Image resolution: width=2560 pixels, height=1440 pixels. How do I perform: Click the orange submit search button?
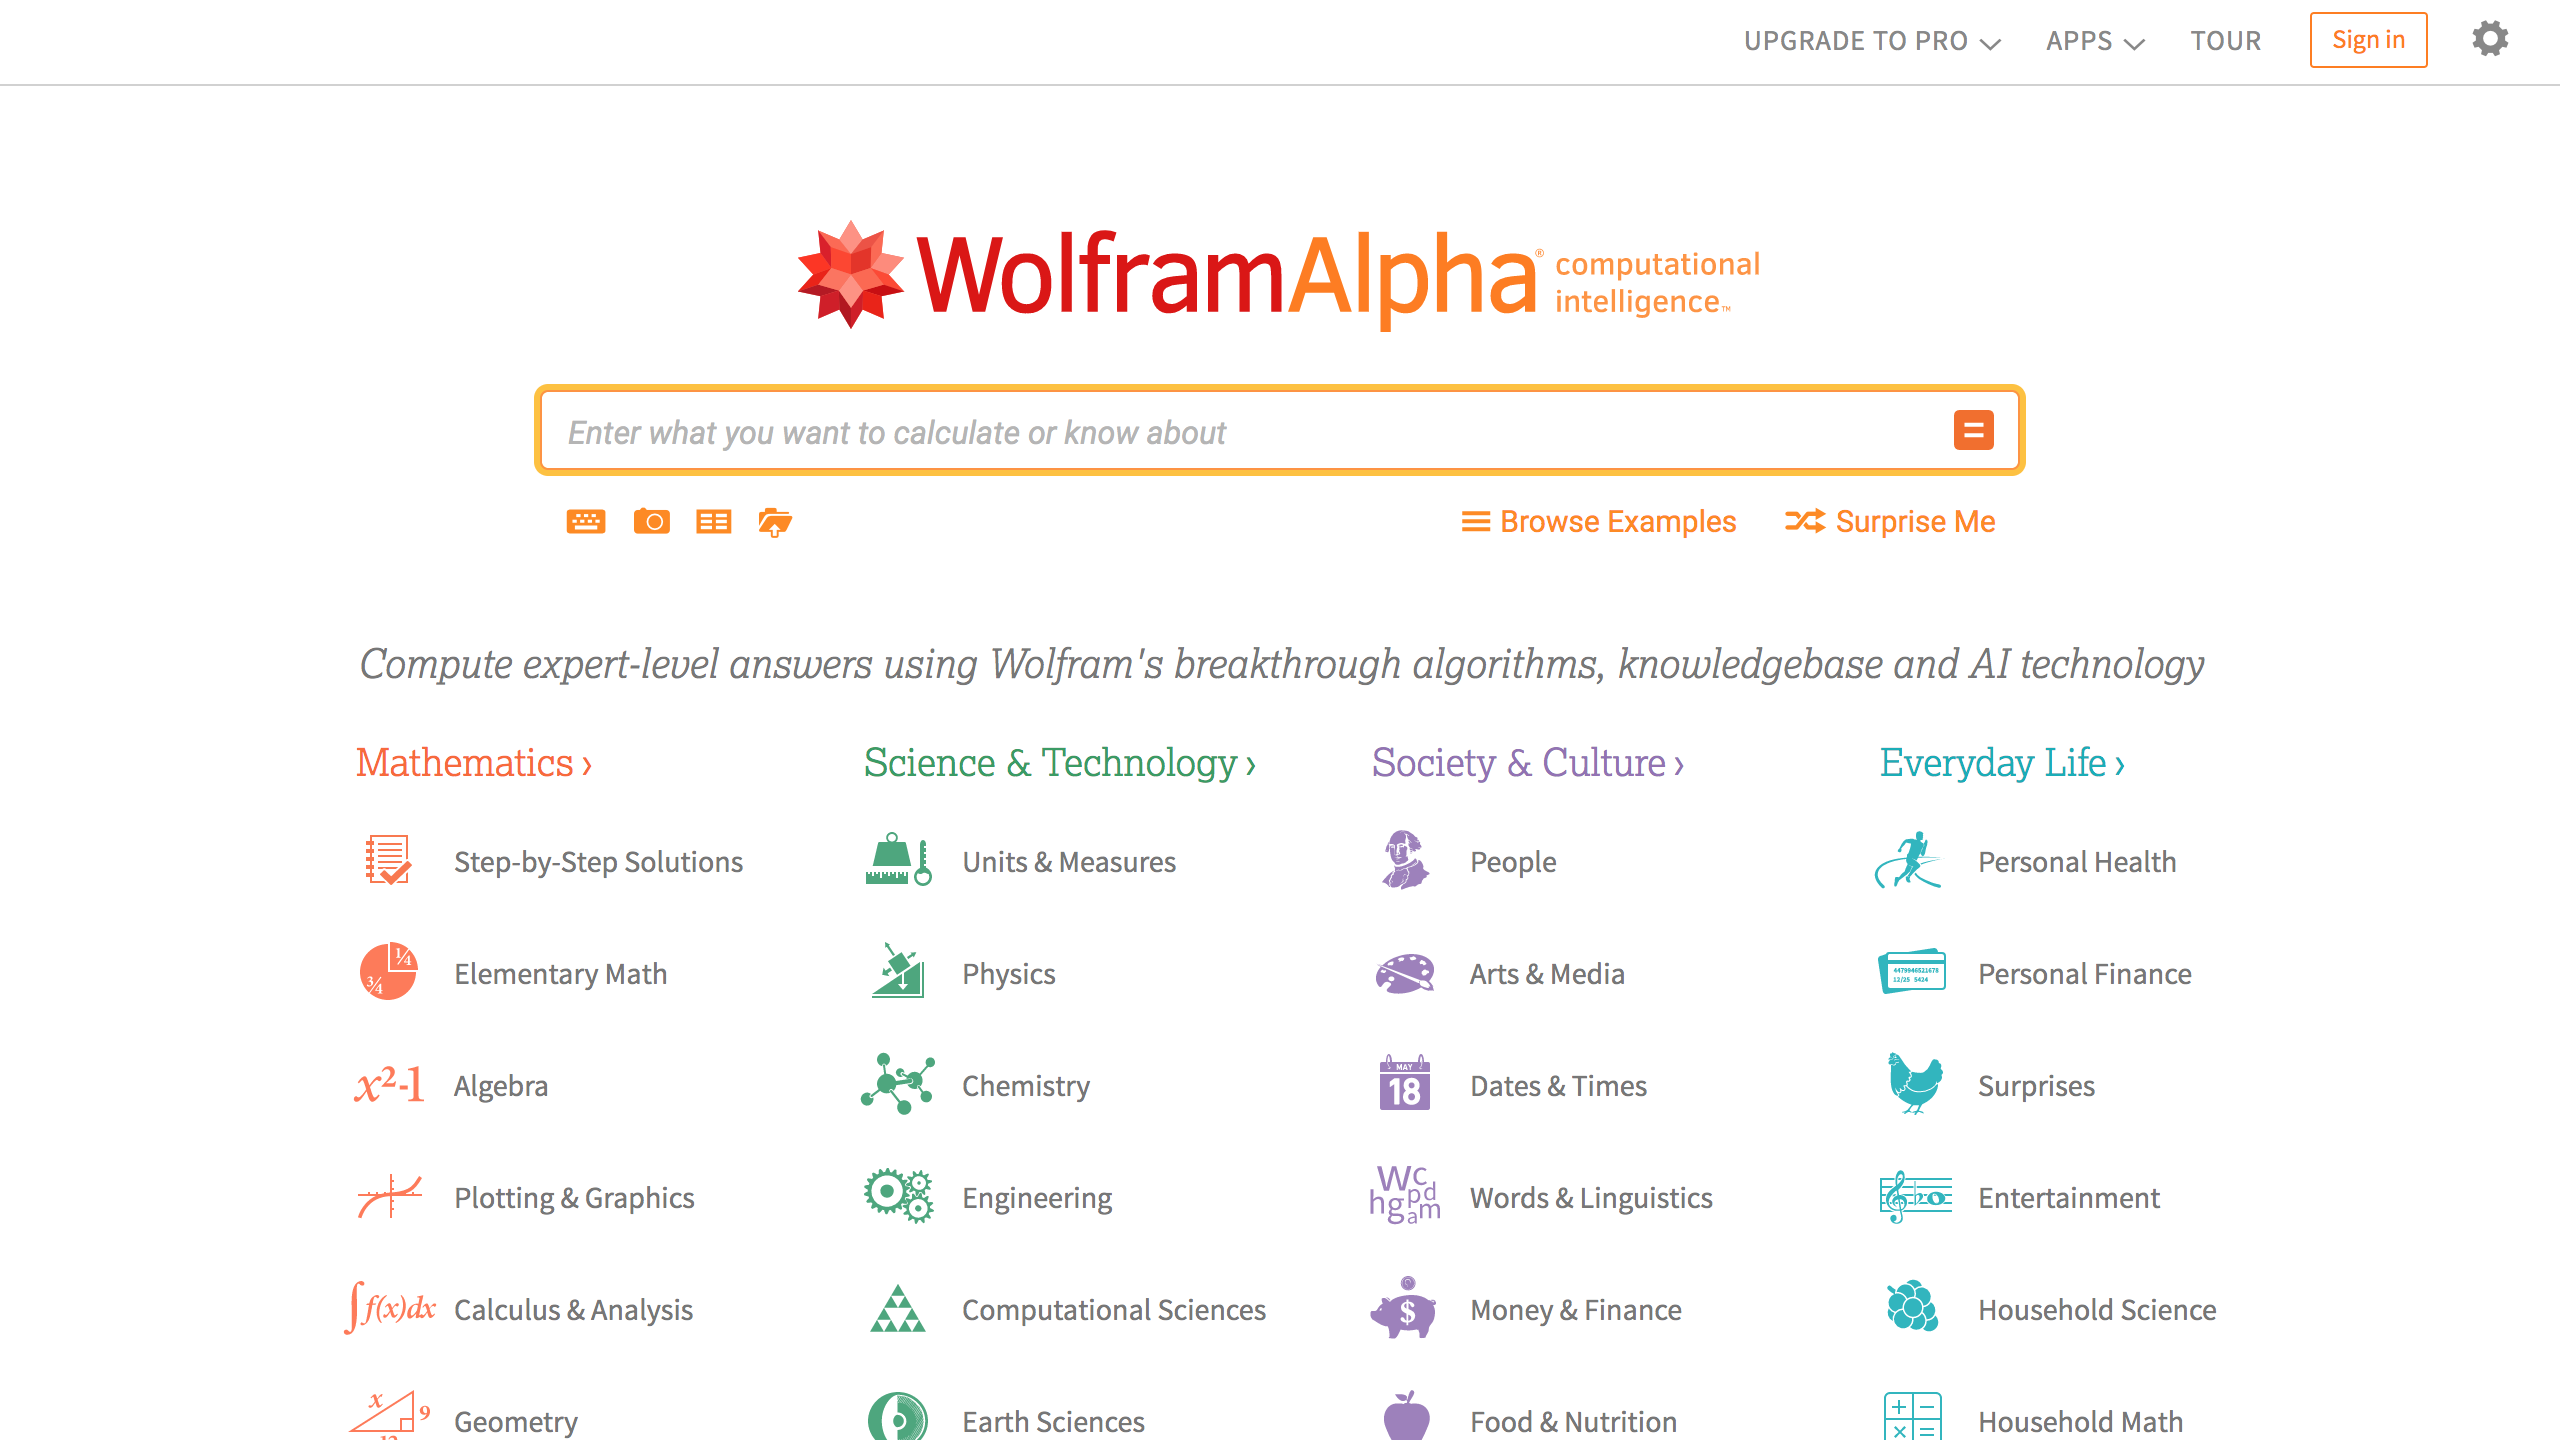[1973, 431]
